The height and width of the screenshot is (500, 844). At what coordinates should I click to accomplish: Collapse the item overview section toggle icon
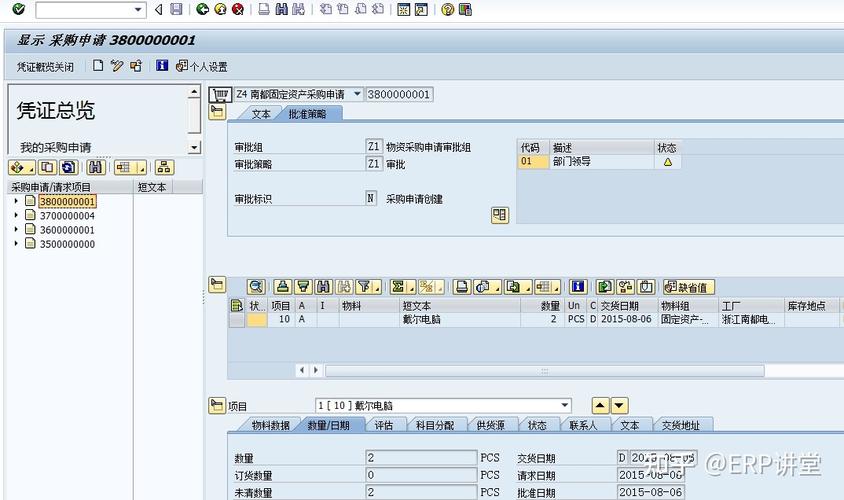pyautogui.click(x=217, y=284)
